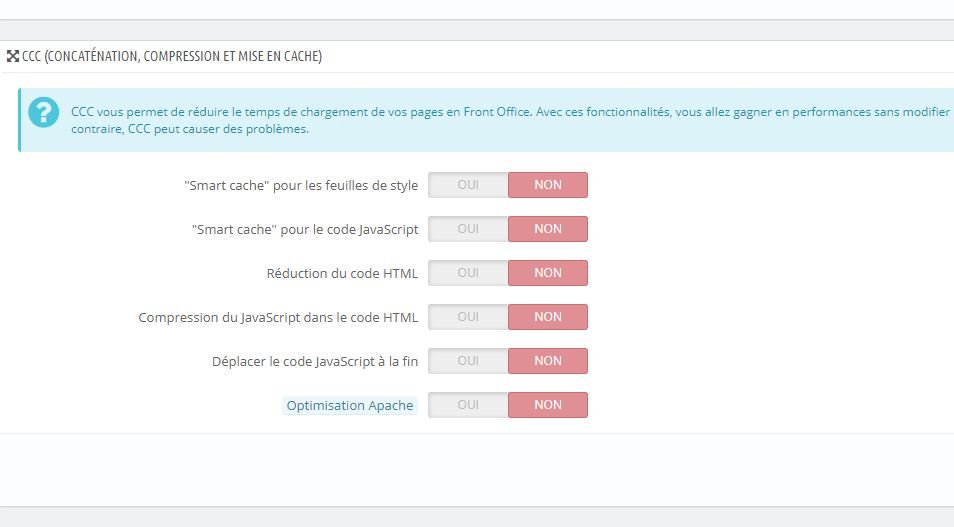This screenshot has height=527, width=954.
Task: Turn on Réduction du code HTML (OUI)
Action: [468, 273]
